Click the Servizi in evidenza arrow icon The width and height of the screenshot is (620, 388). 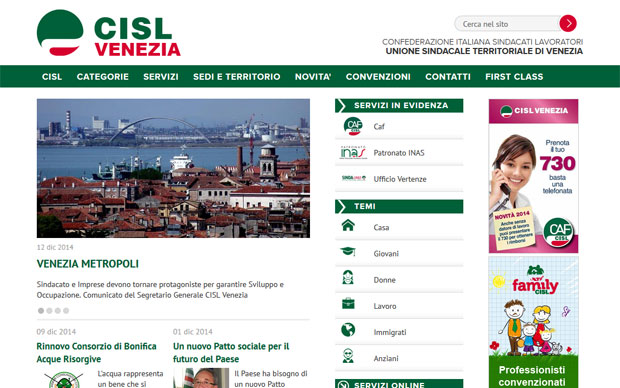pyautogui.click(x=341, y=106)
